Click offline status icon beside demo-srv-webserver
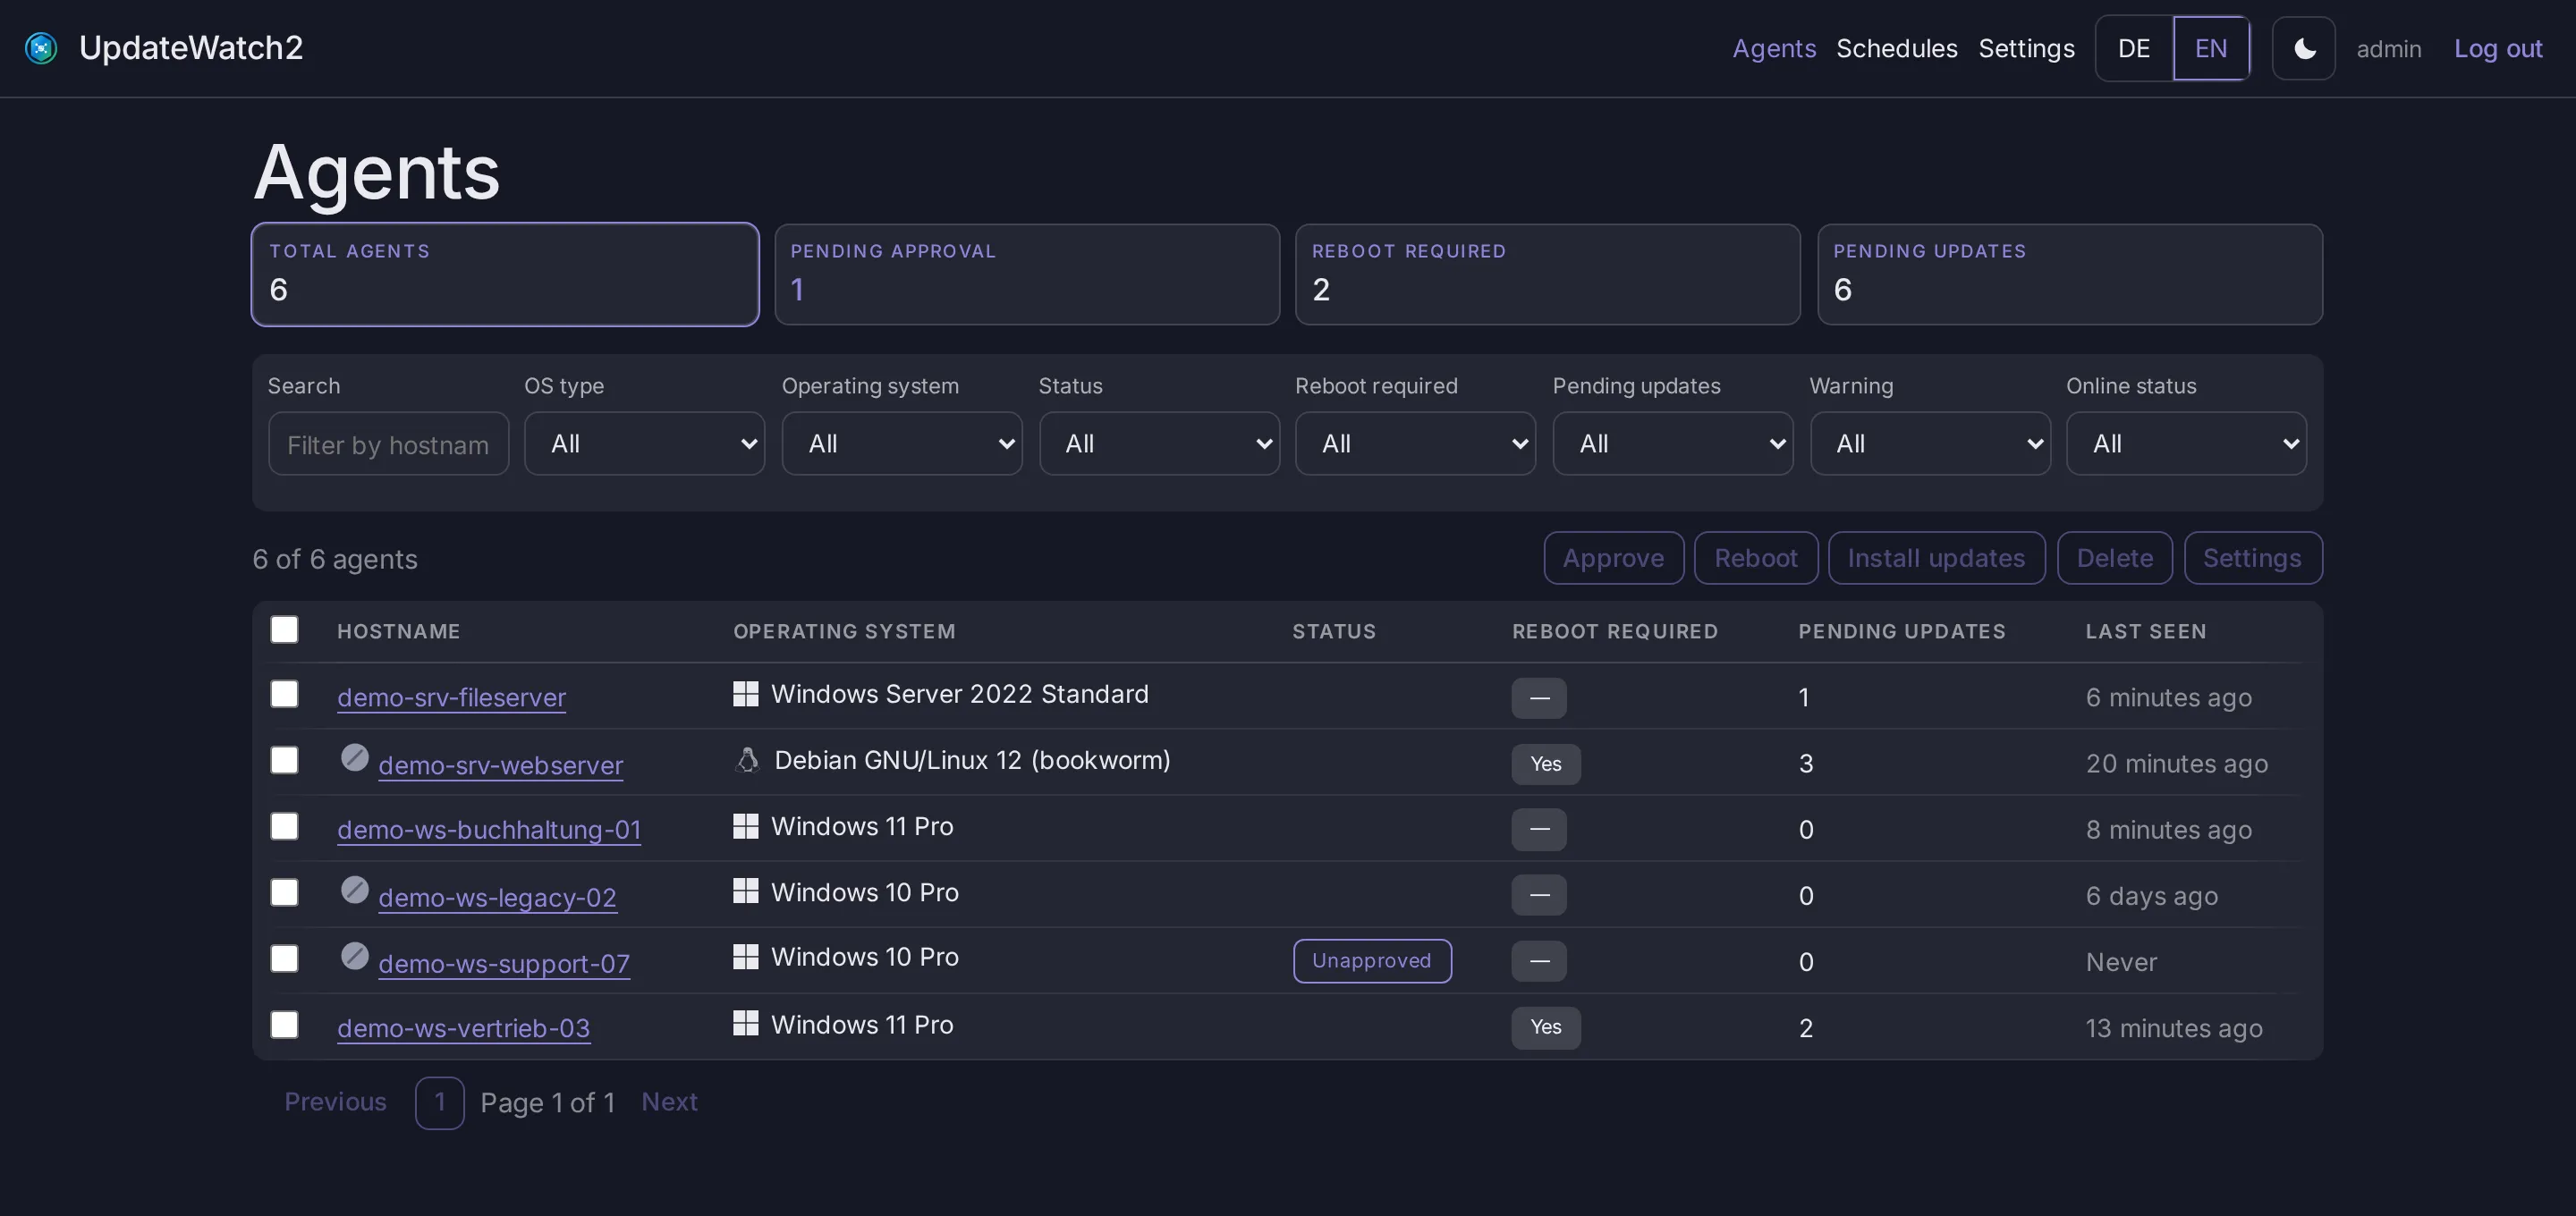The width and height of the screenshot is (2576, 1216). (x=355, y=758)
